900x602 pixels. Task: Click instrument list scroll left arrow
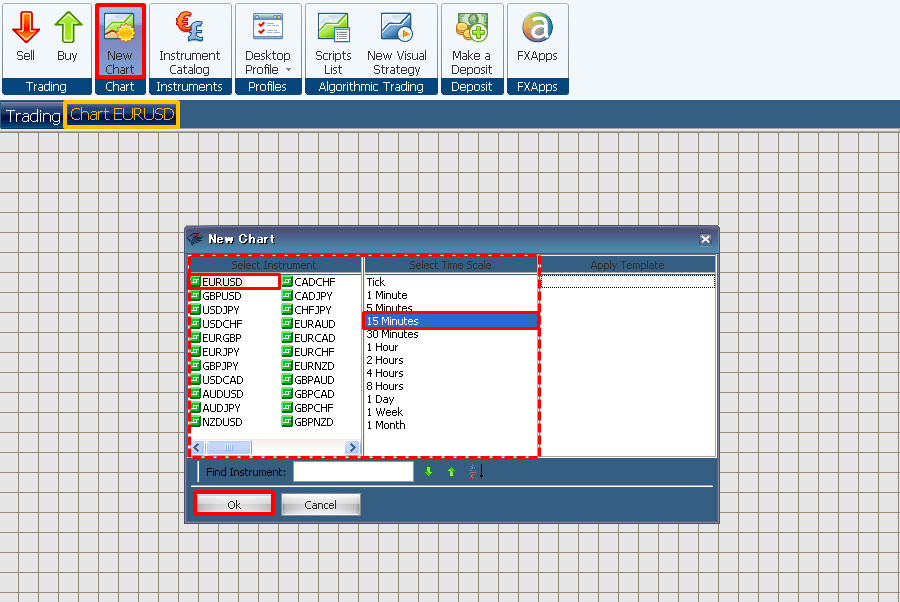tap(197, 447)
